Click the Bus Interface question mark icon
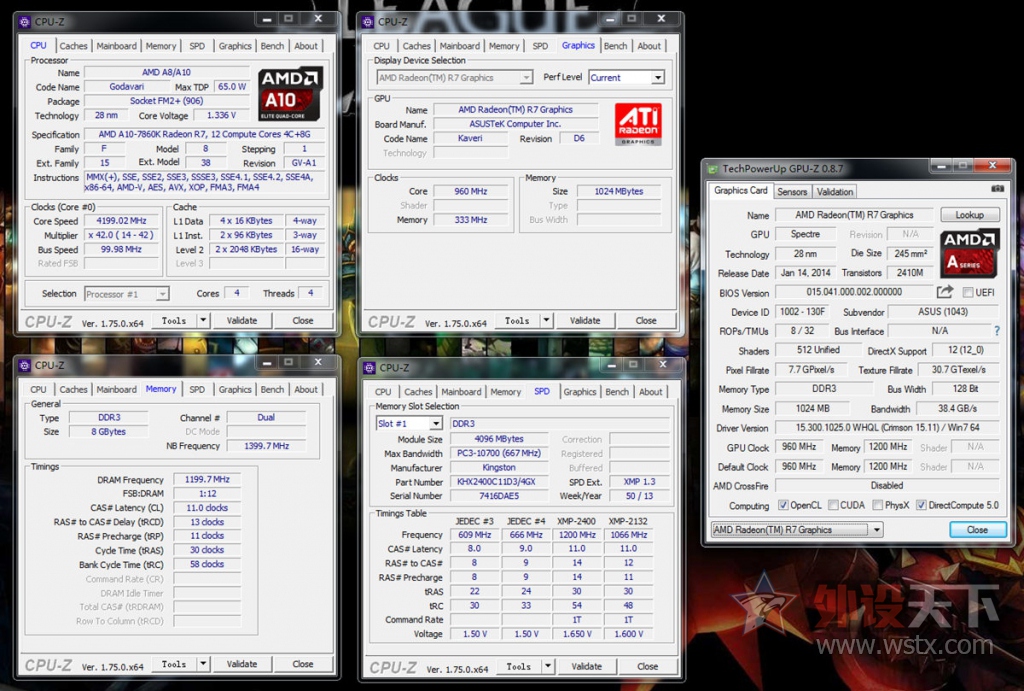 click(997, 331)
